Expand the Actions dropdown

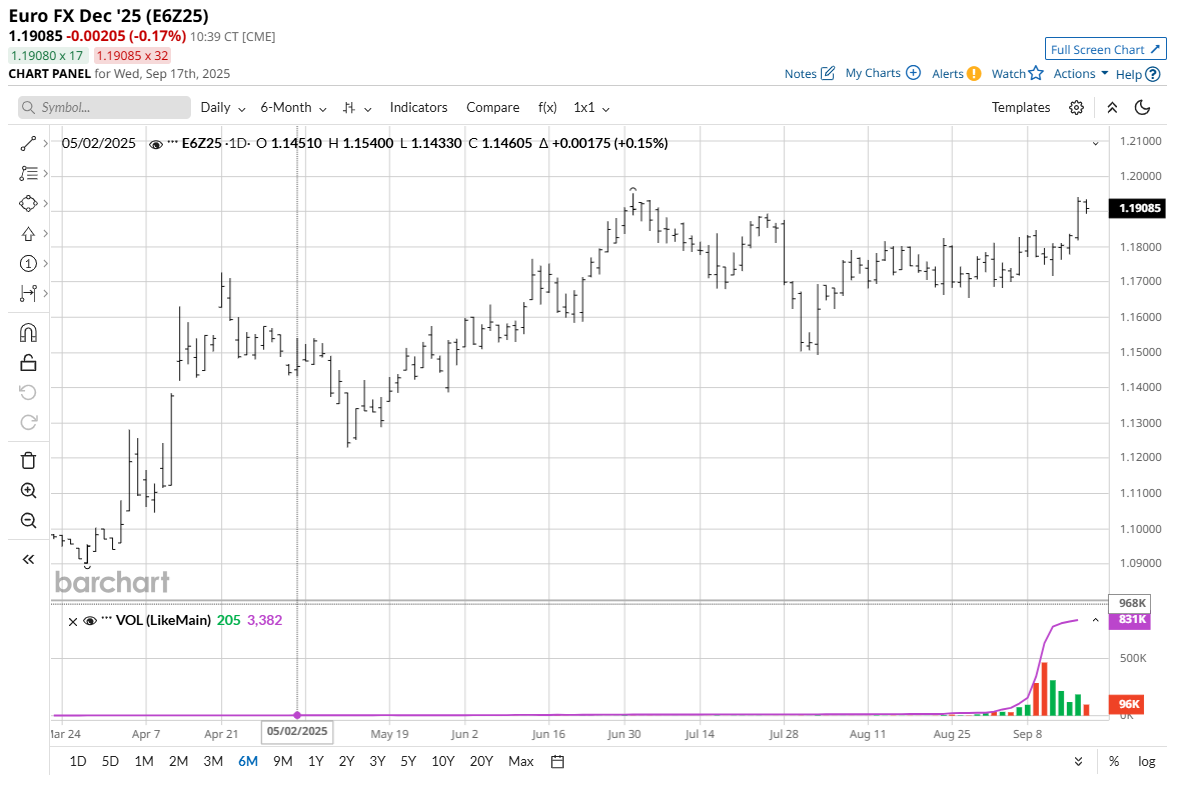point(1081,73)
